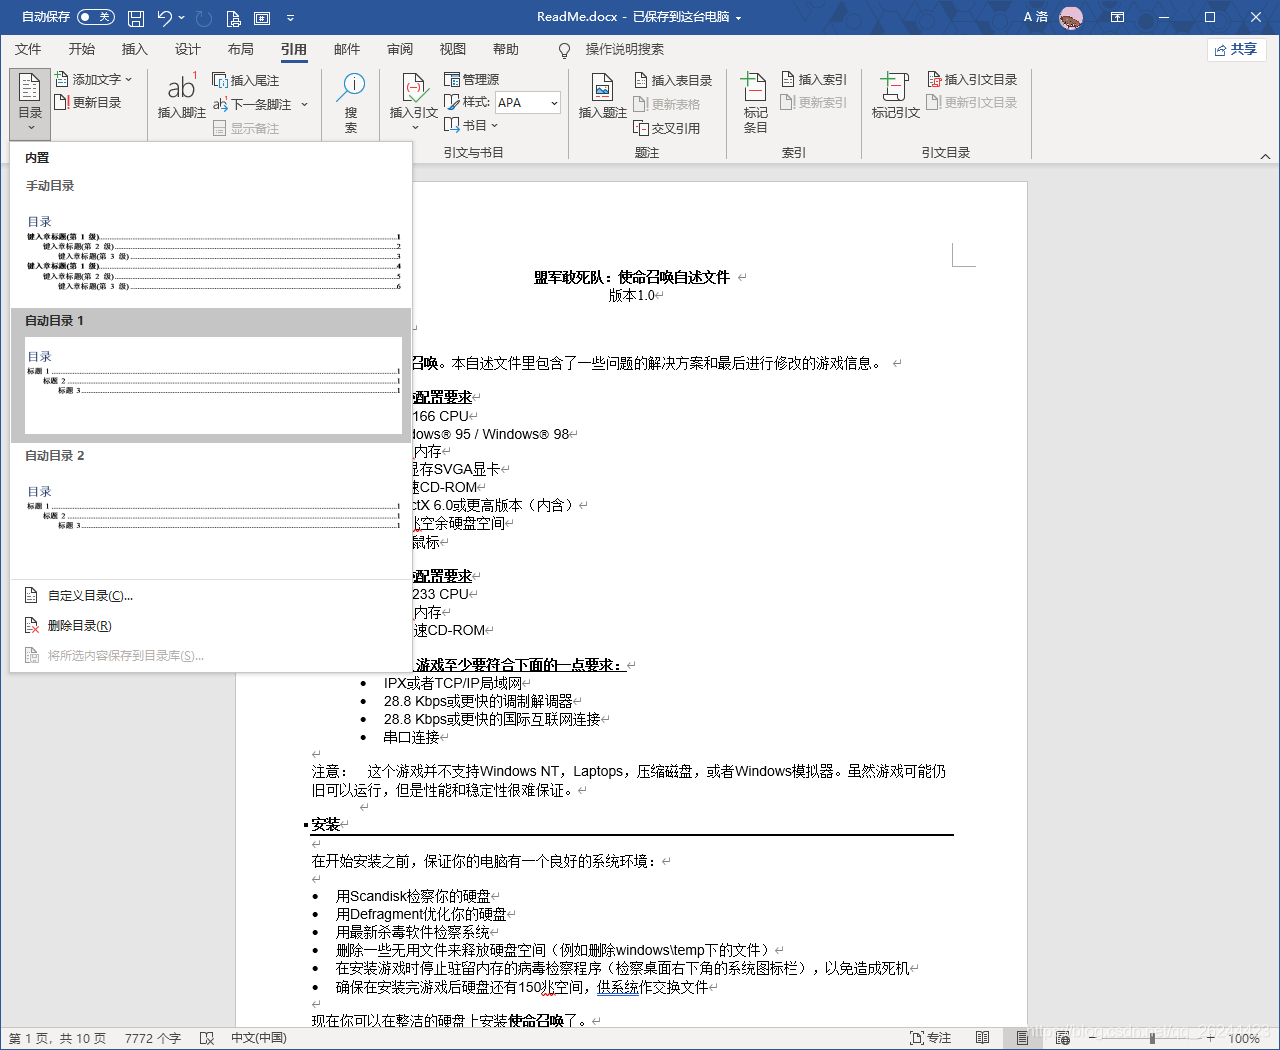
Task: Switch to the 视图 tab
Action: [x=452, y=49]
